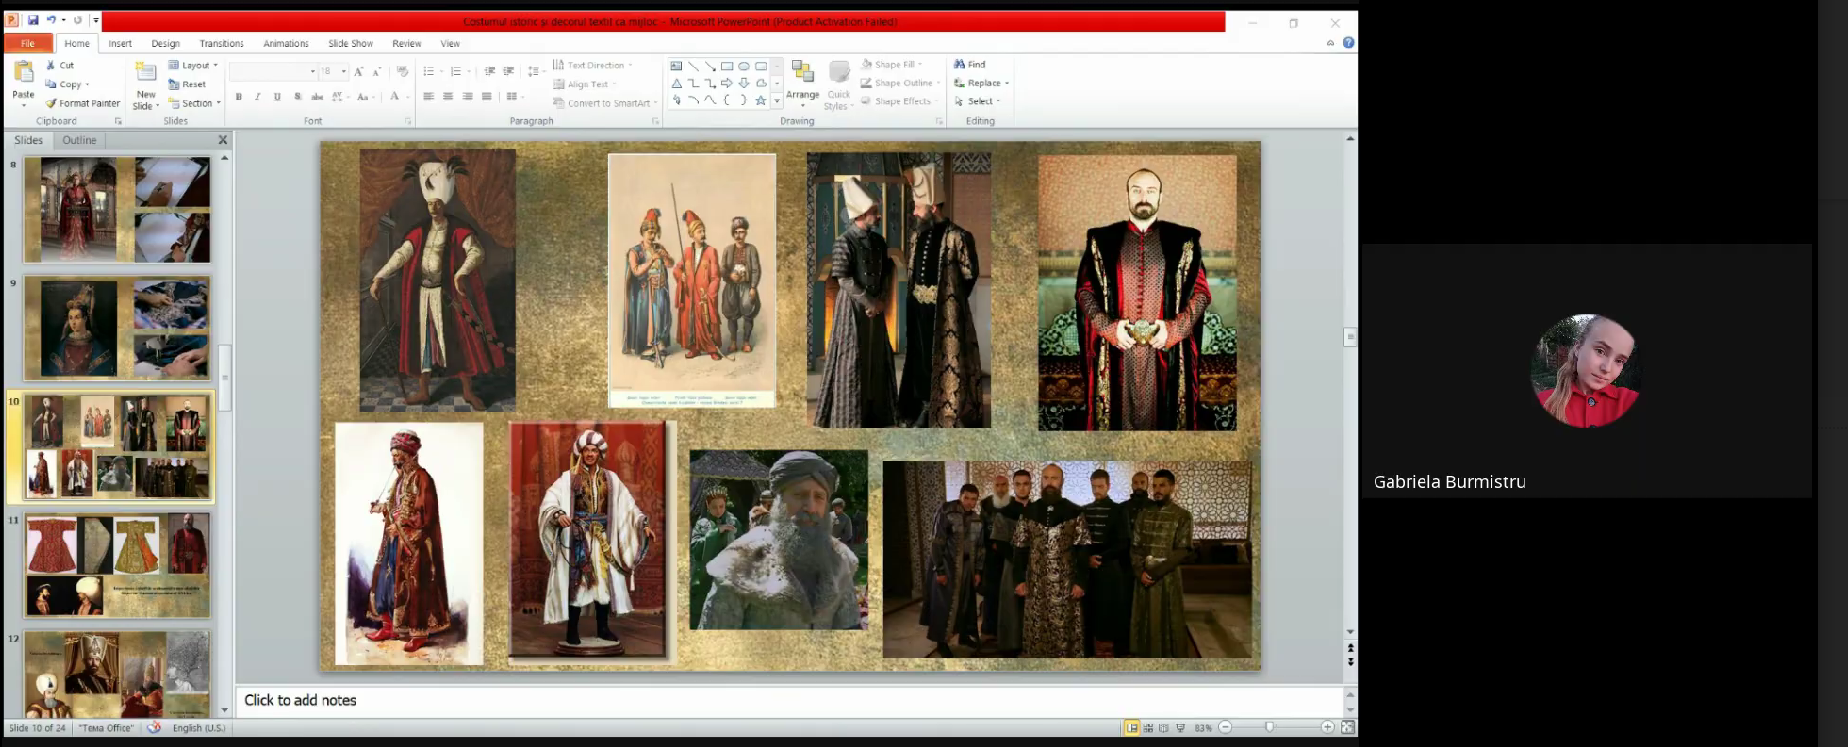Viewport: 1848px width, 747px height.
Task: Click the notes area to add notes
Action: click(790, 700)
